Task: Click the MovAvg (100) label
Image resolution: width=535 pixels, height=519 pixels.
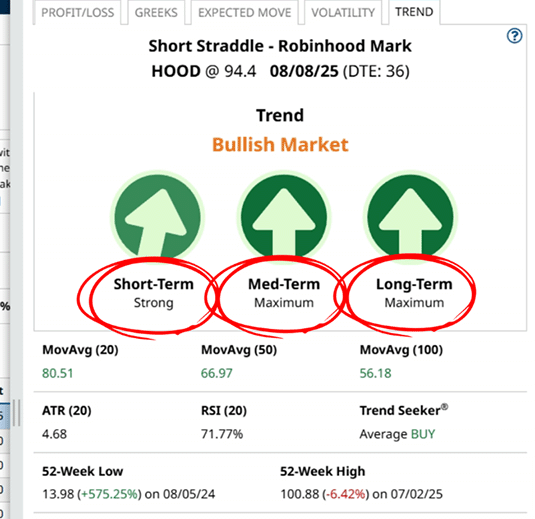Action: [401, 350]
